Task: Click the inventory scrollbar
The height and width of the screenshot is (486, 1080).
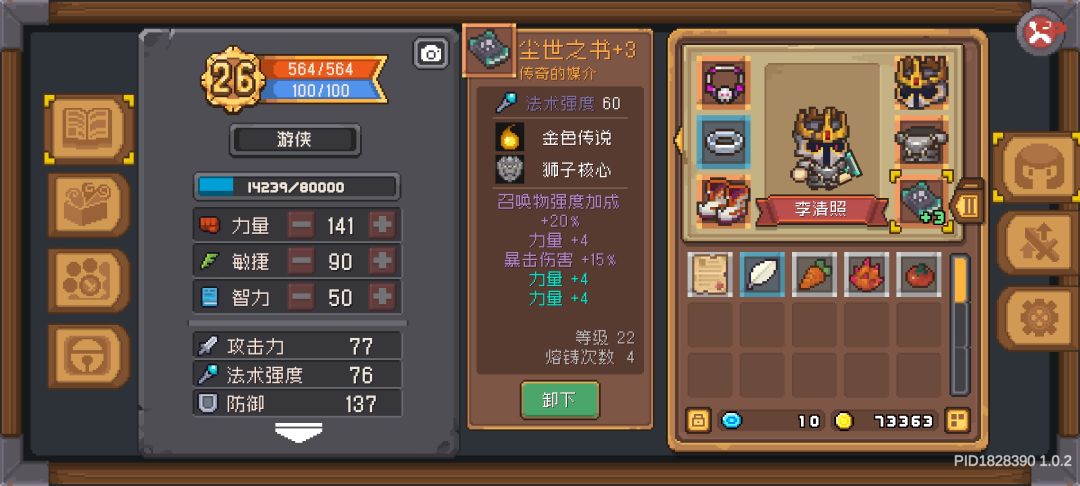Action: point(960,325)
